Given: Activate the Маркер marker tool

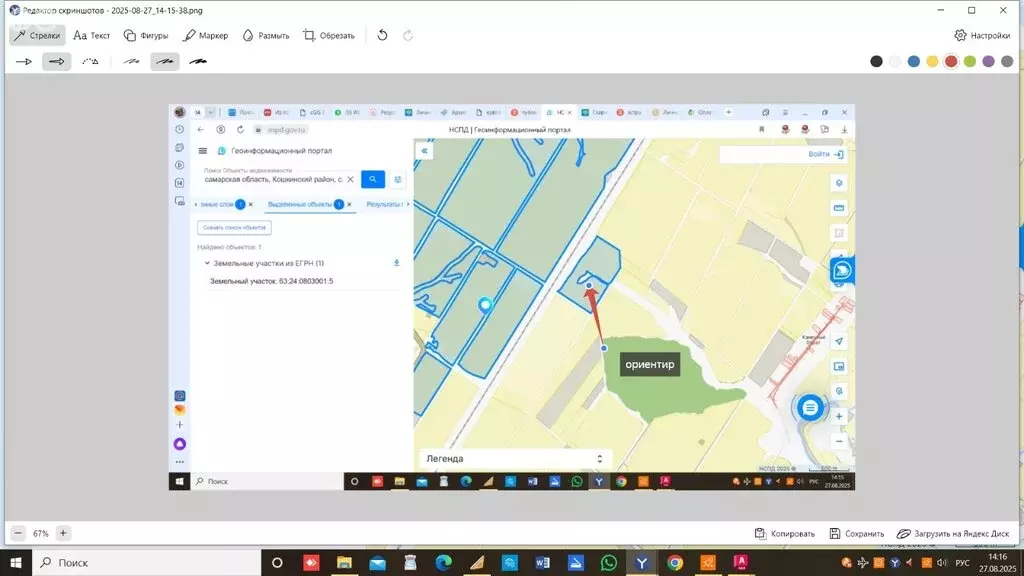Looking at the screenshot, I should pyautogui.click(x=205, y=35).
